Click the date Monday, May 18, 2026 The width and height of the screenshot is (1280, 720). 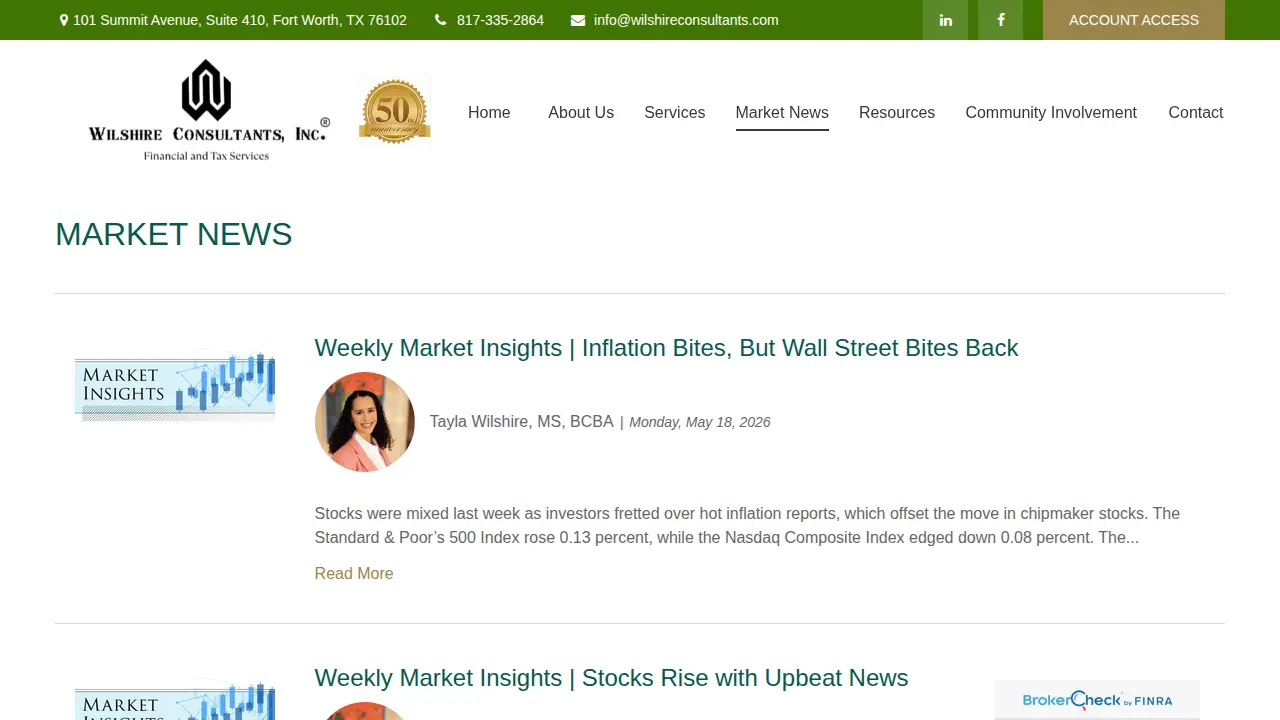tap(700, 422)
